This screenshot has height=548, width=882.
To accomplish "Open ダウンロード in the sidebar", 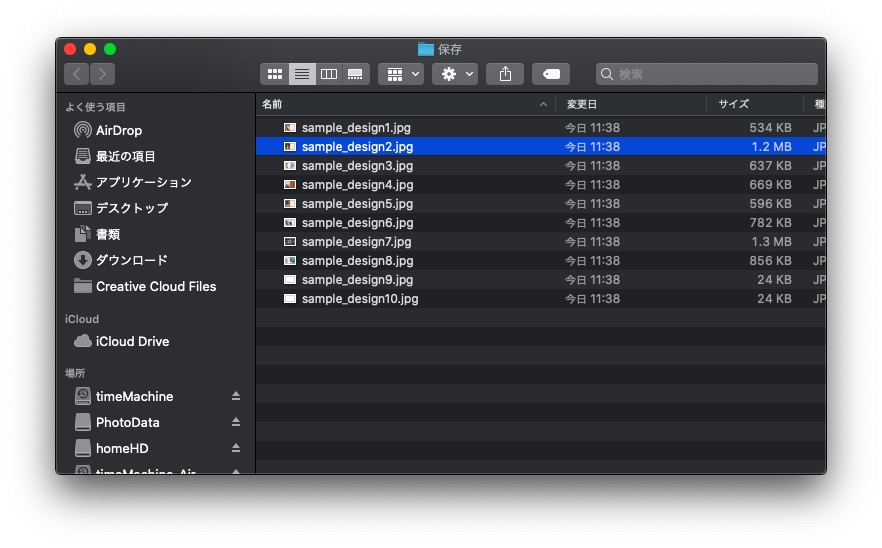I will click(132, 260).
